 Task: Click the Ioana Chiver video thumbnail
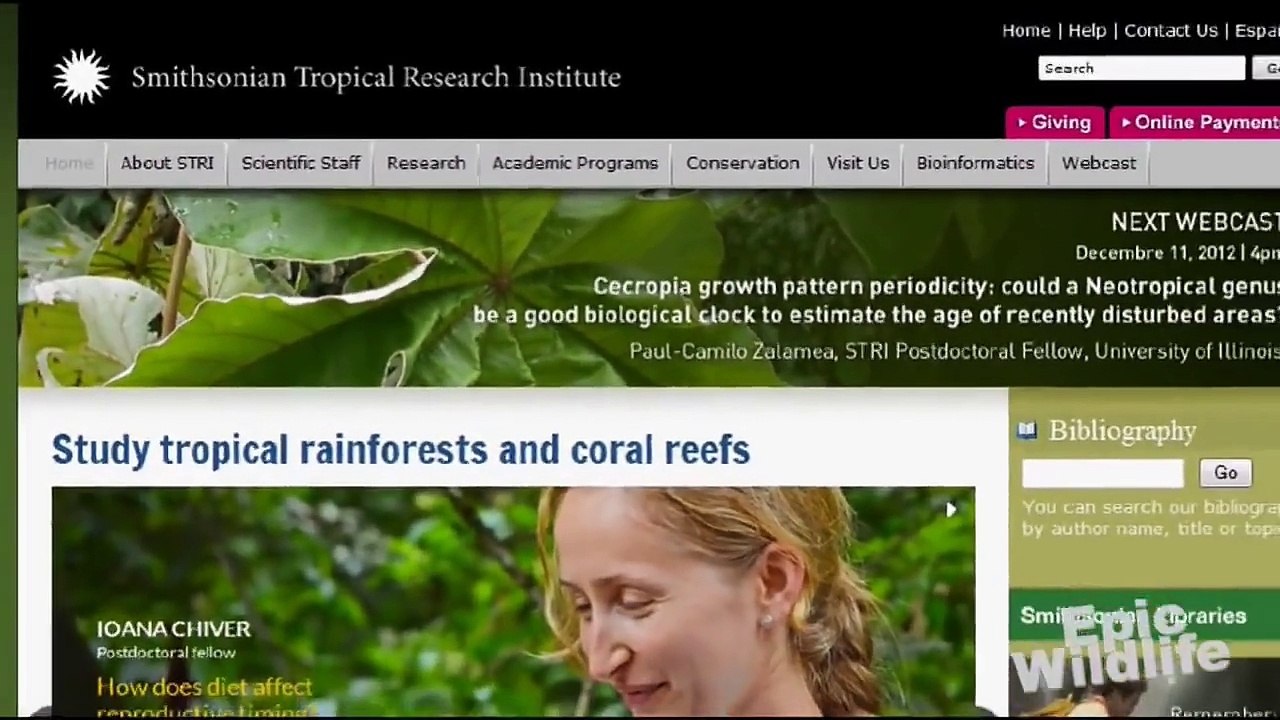pyautogui.click(x=513, y=600)
